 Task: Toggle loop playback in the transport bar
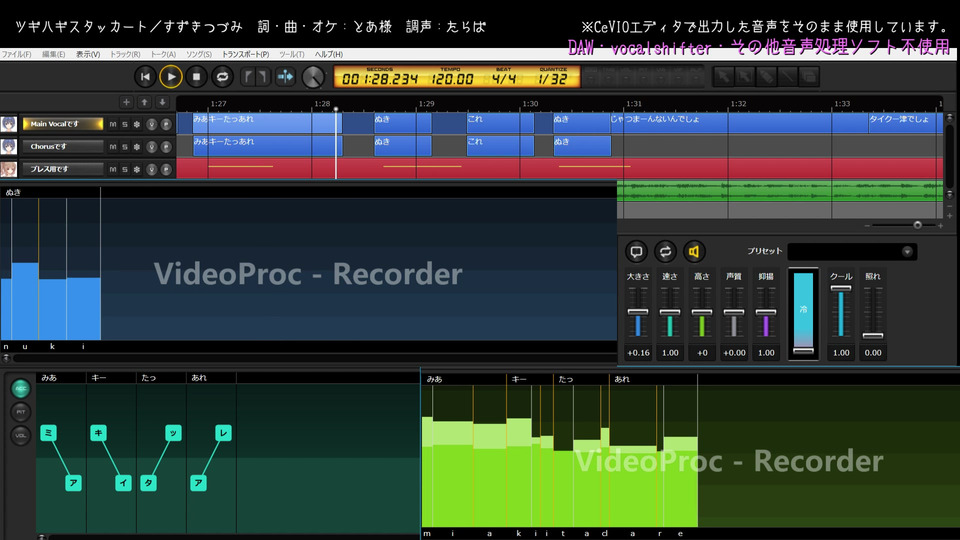click(222, 77)
